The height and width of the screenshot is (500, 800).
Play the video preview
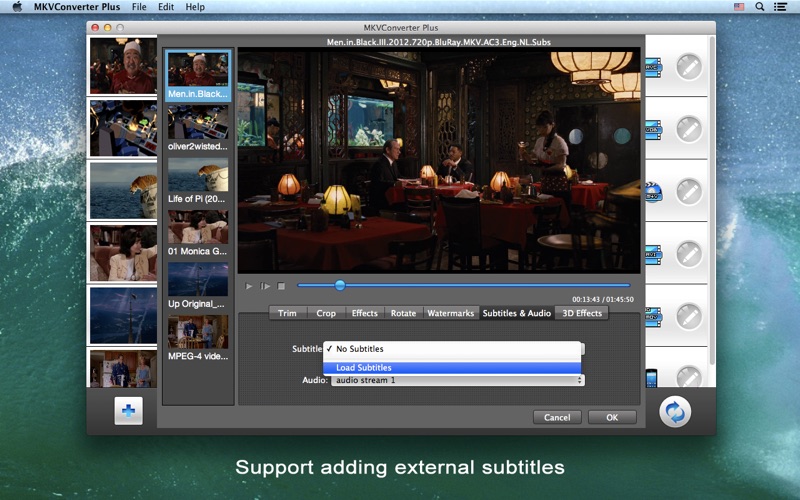click(x=249, y=286)
